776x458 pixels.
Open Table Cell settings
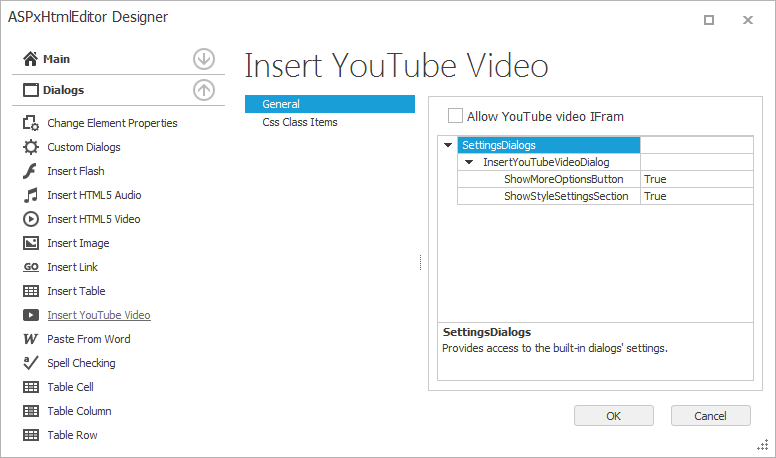click(70, 387)
